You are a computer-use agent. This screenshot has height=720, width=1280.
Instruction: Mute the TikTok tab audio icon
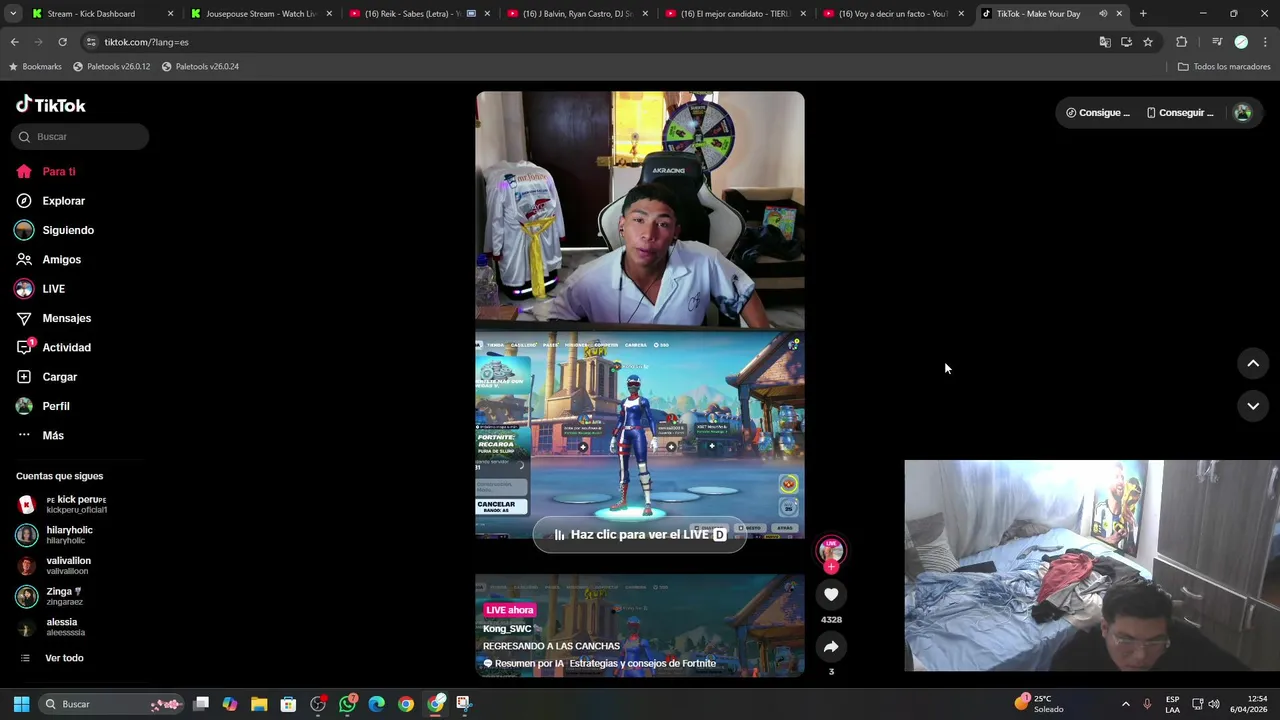[1103, 14]
